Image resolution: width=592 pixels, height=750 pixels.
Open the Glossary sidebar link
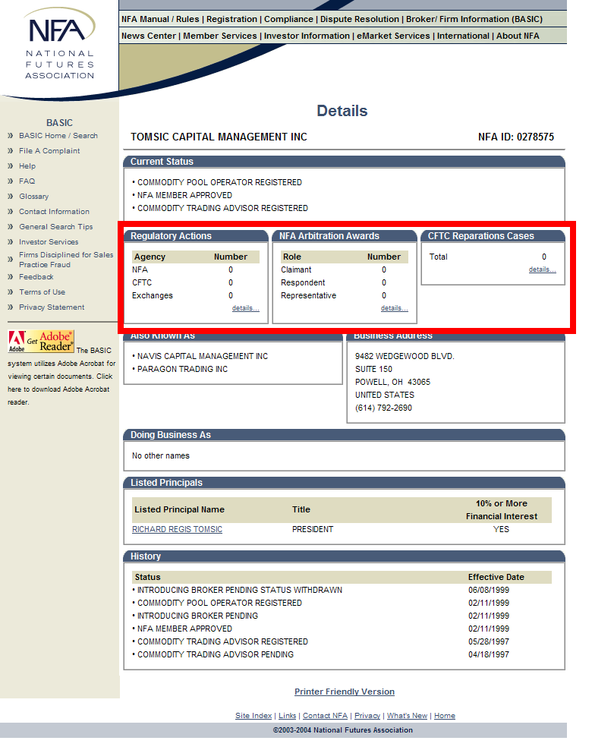point(34,197)
